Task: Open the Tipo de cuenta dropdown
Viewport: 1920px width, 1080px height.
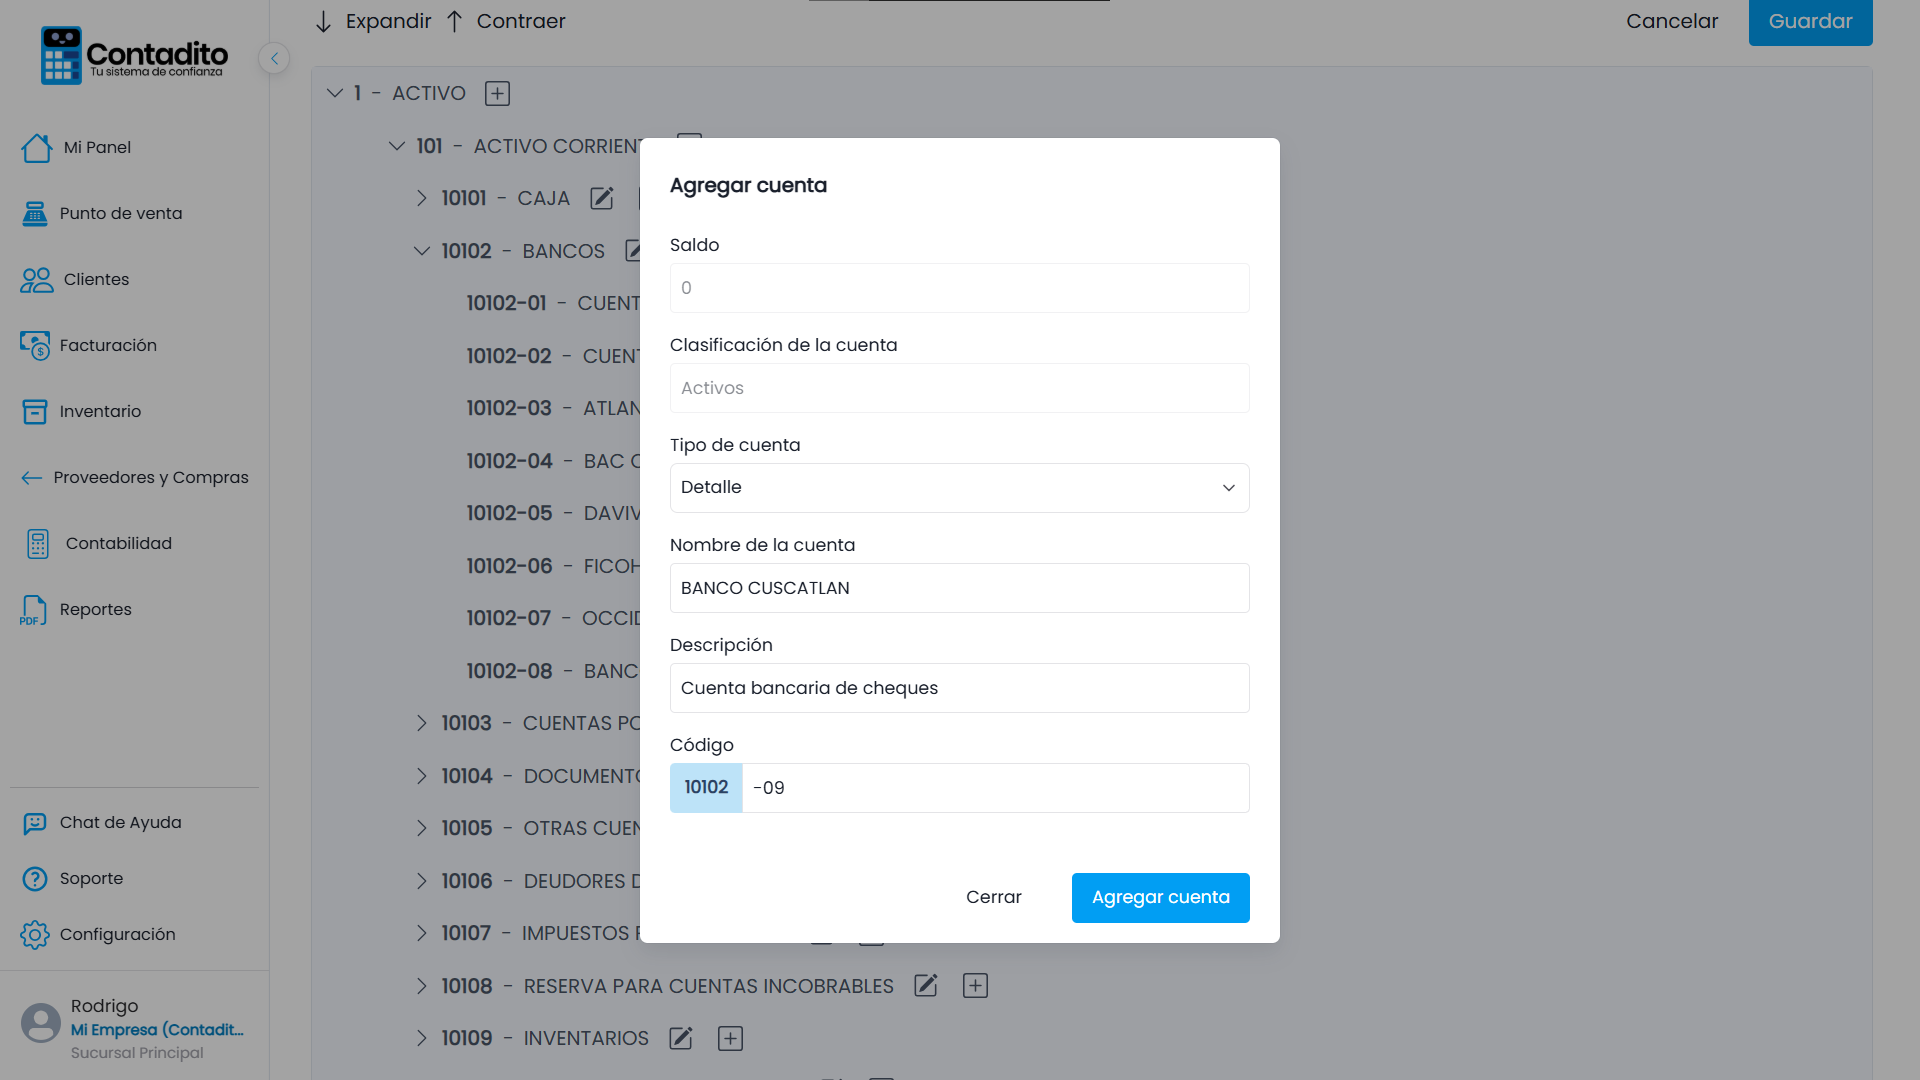Action: point(959,488)
